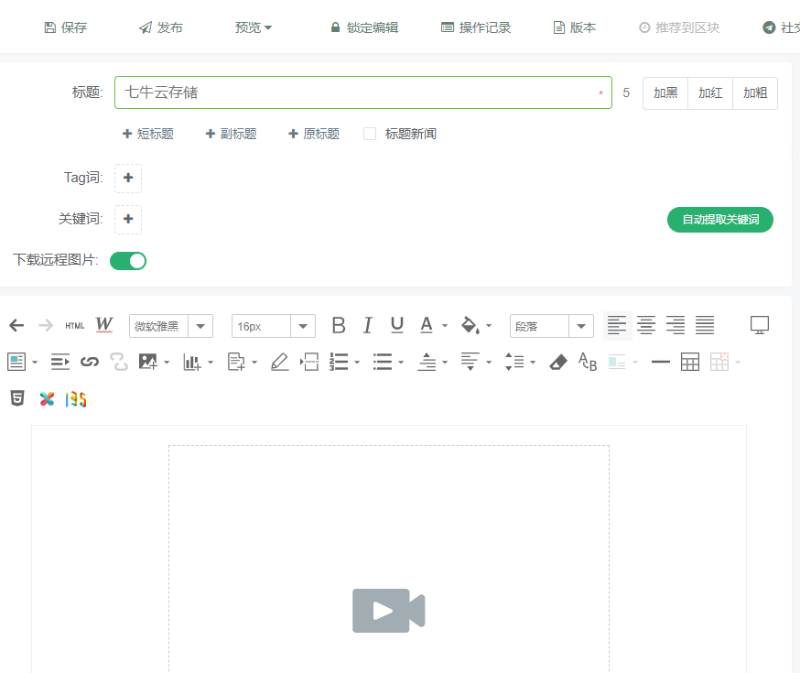Insert an image into the editor
The image size is (800, 673).
[x=145, y=361]
